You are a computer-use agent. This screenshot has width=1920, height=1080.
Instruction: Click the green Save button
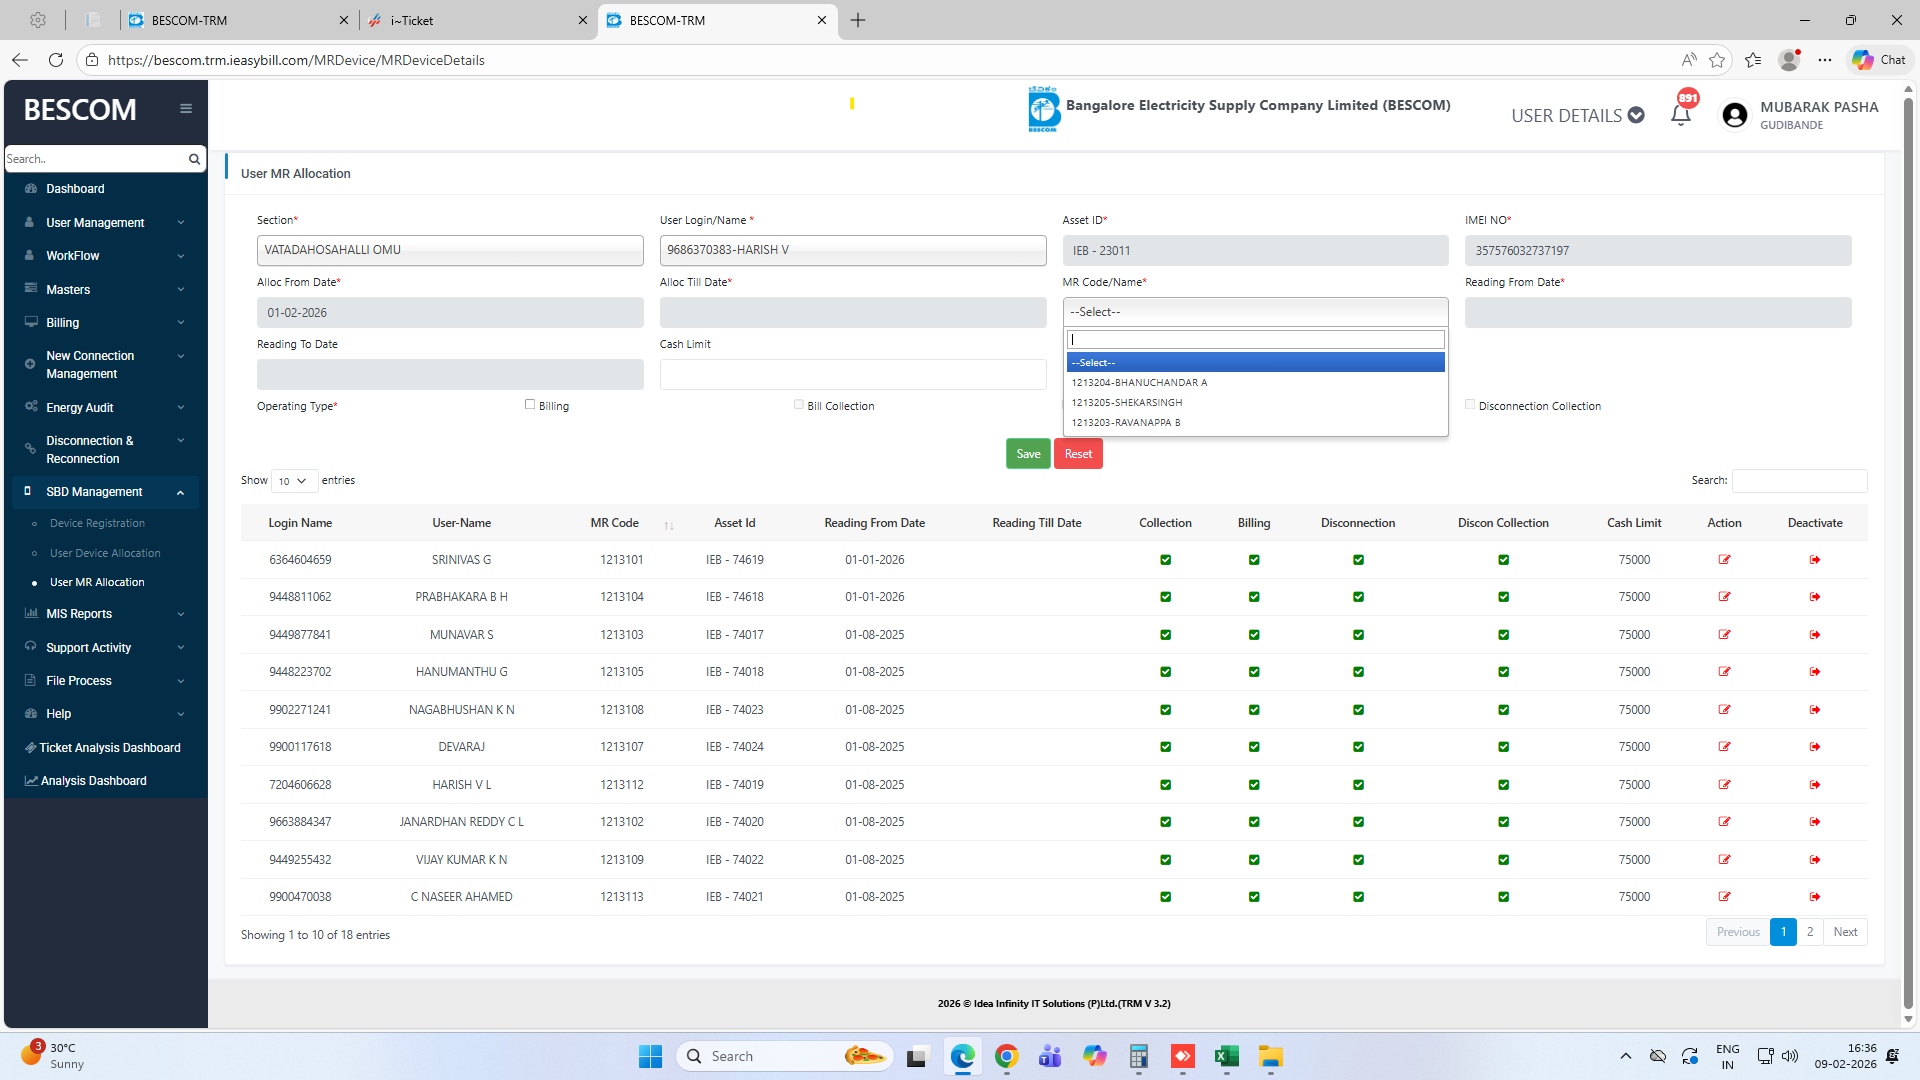pos(1027,454)
